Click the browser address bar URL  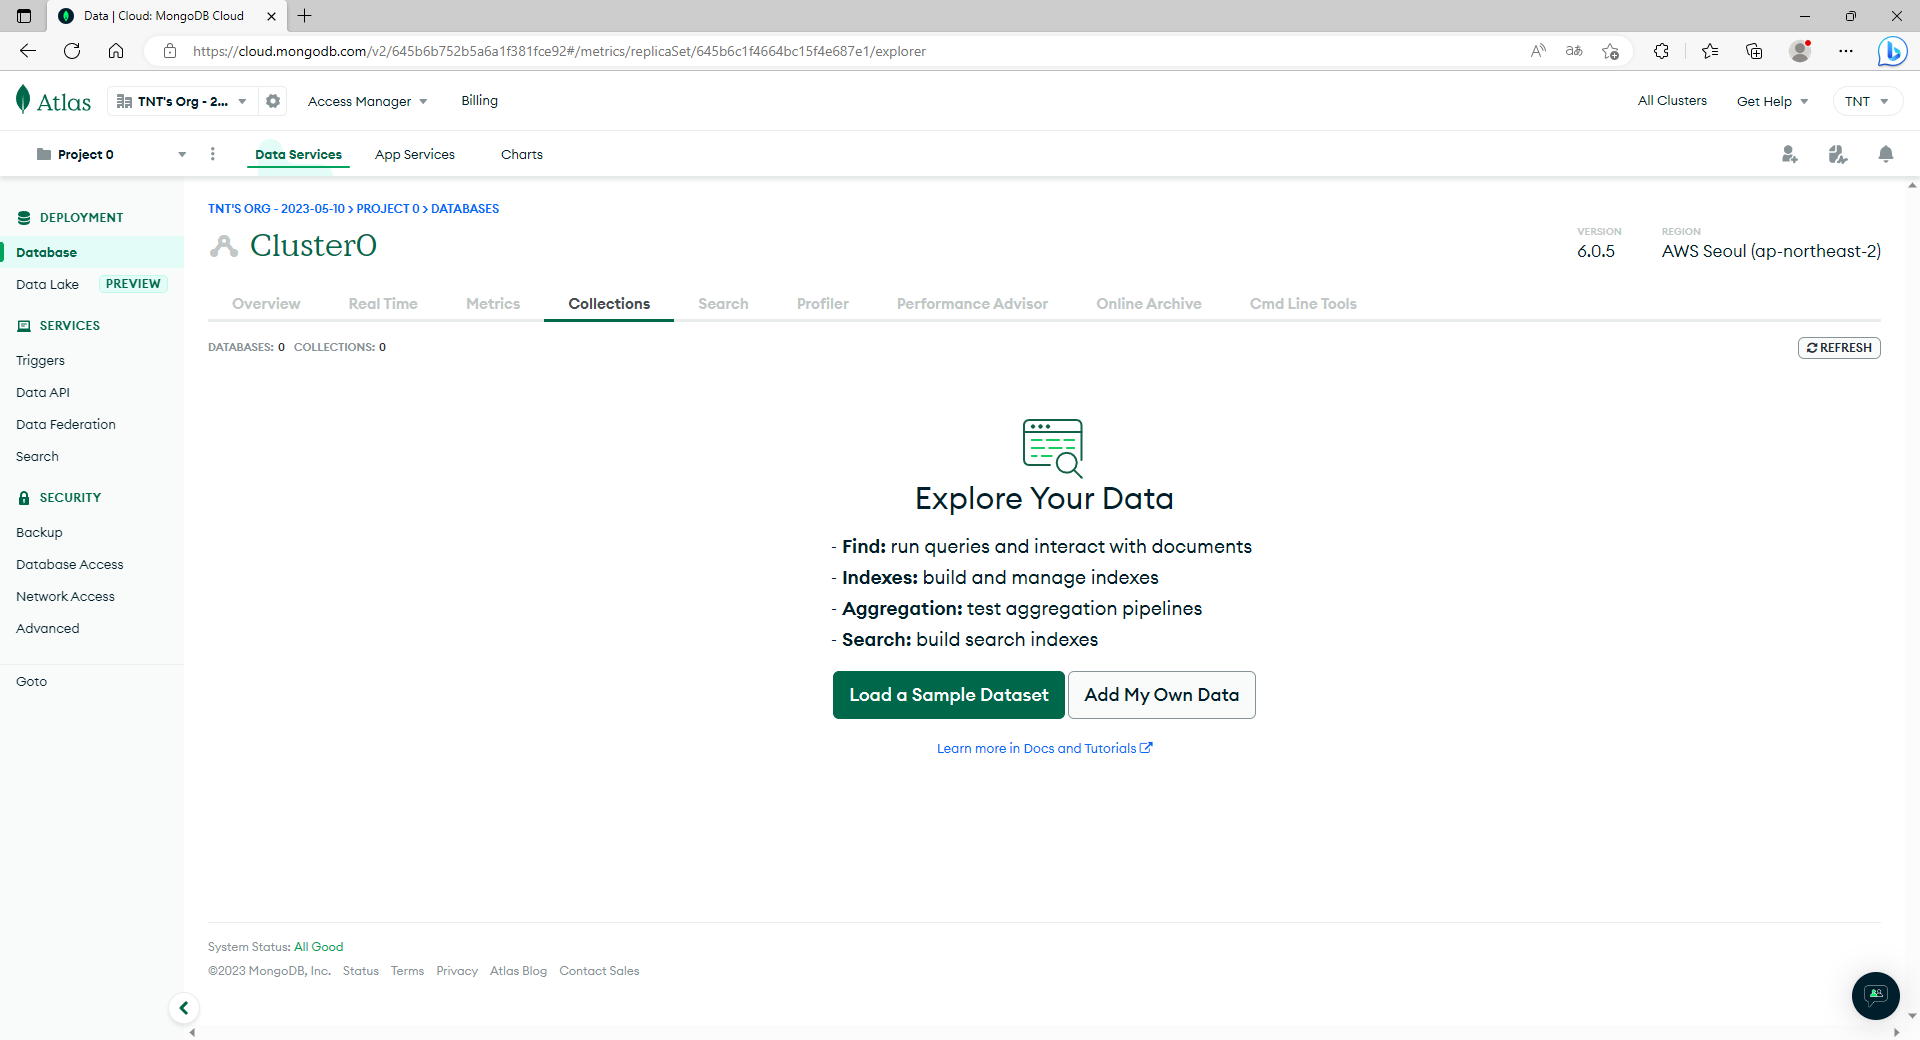click(x=559, y=51)
